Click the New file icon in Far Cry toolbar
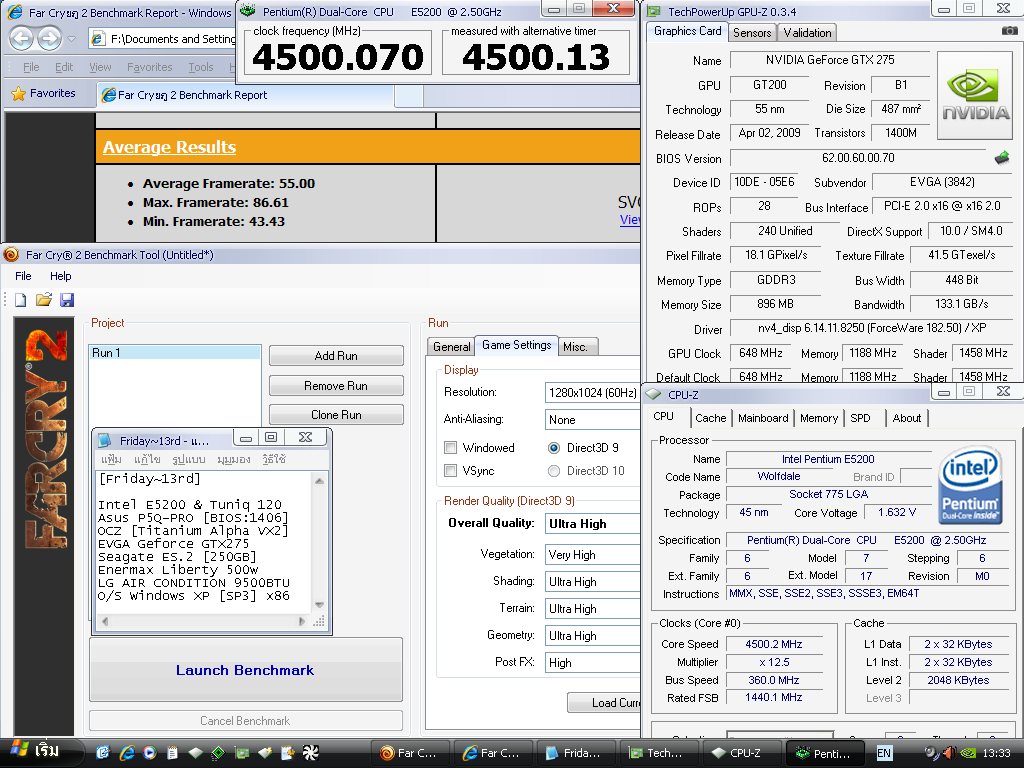Viewport: 1024px width, 768px height. (x=20, y=300)
